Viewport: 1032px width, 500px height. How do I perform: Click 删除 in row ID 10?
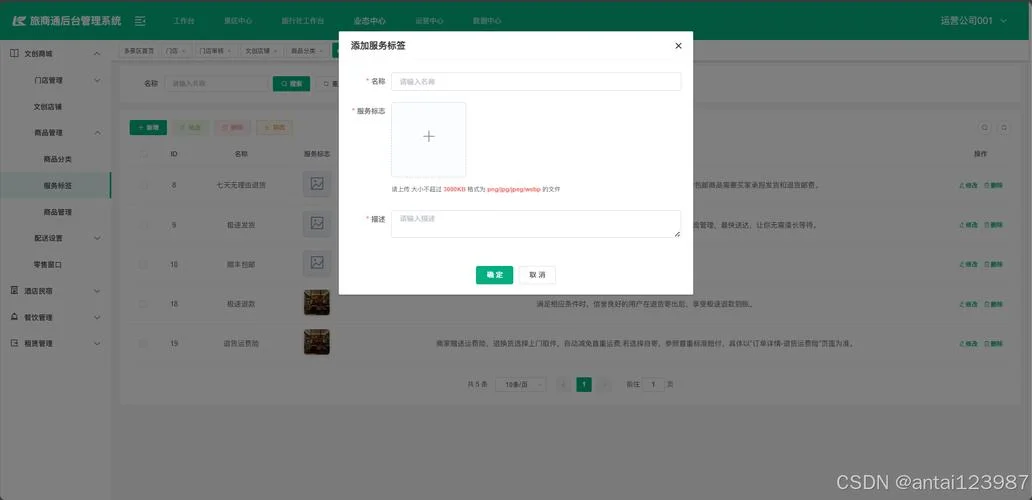tap(994, 264)
